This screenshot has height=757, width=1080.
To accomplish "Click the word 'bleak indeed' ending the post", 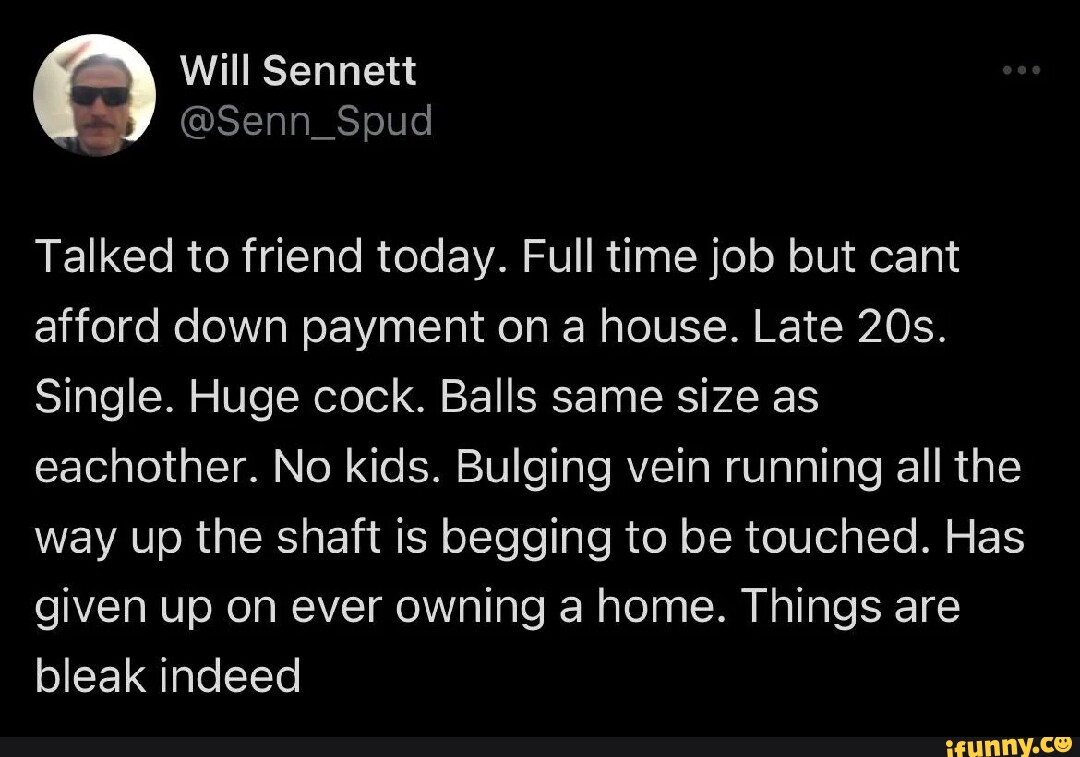I will [166, 676].
